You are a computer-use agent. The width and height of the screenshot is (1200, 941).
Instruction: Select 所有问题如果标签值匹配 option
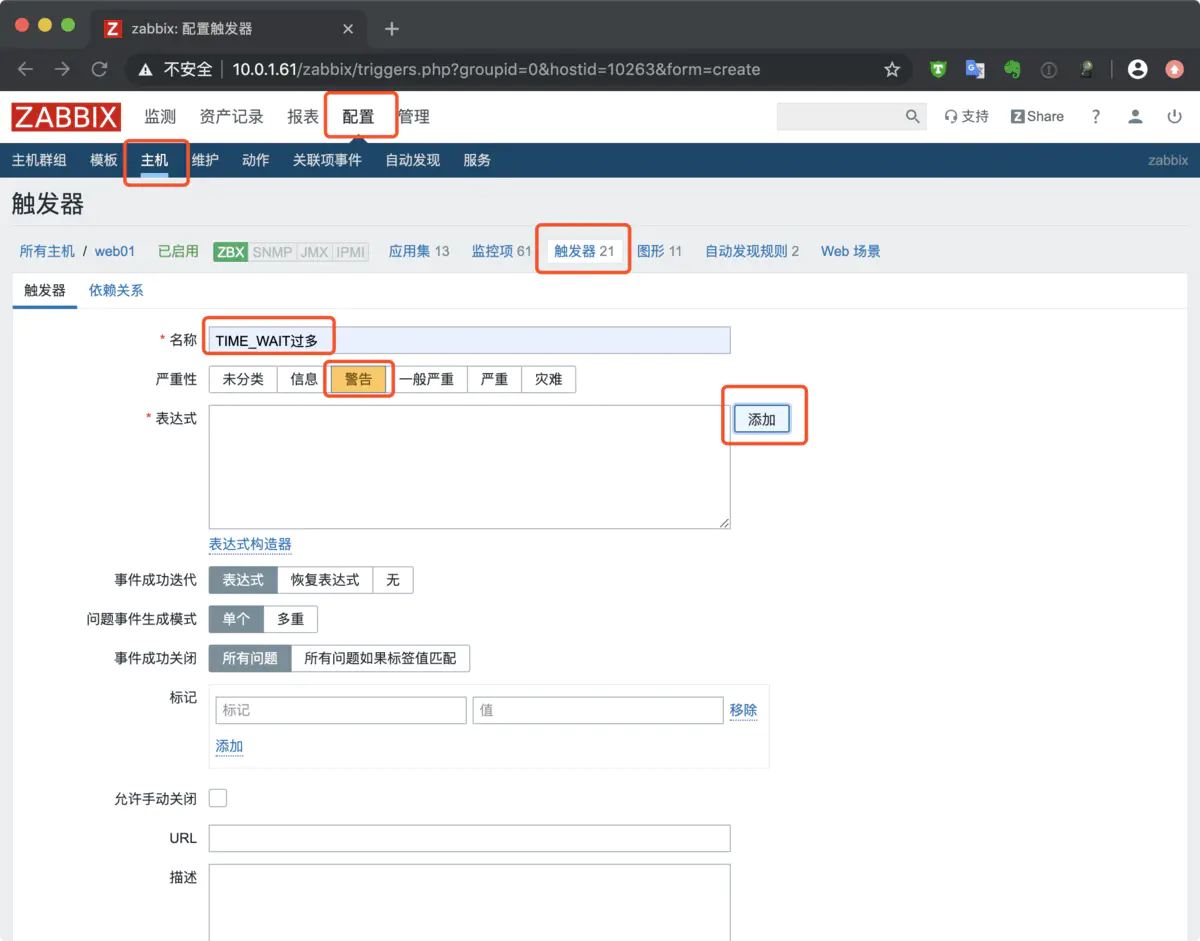pos(380,658)
